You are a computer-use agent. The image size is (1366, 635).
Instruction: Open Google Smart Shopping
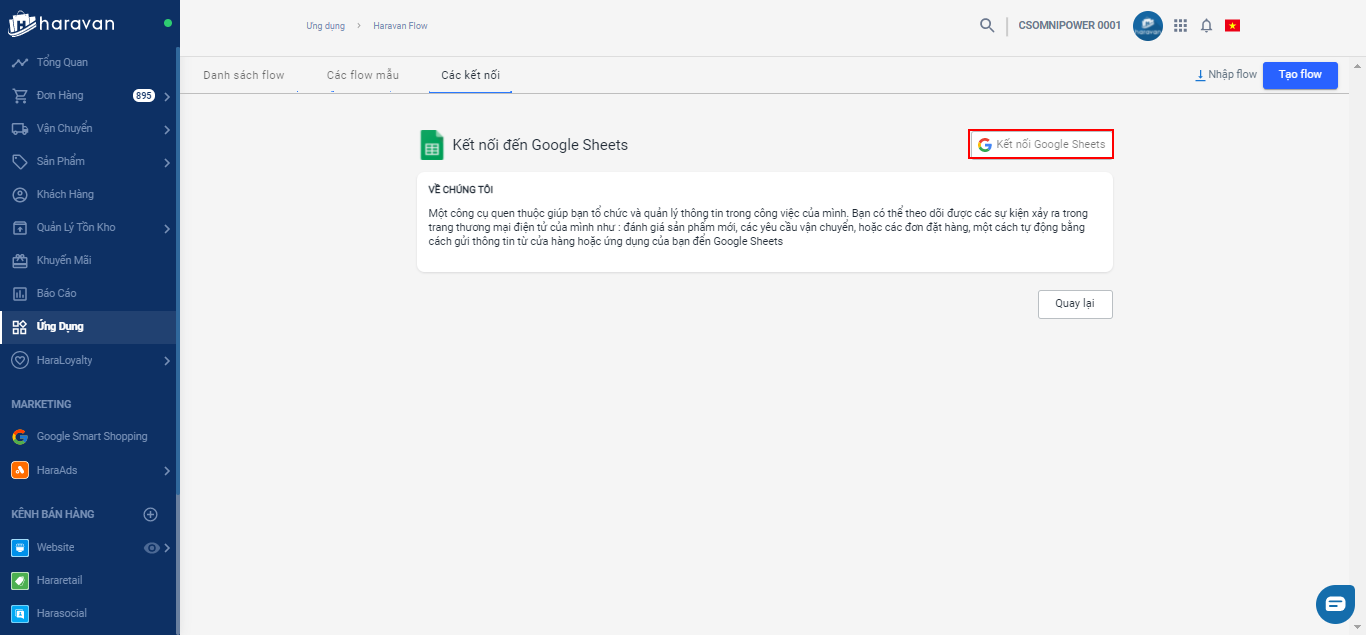tap(91, 436)
